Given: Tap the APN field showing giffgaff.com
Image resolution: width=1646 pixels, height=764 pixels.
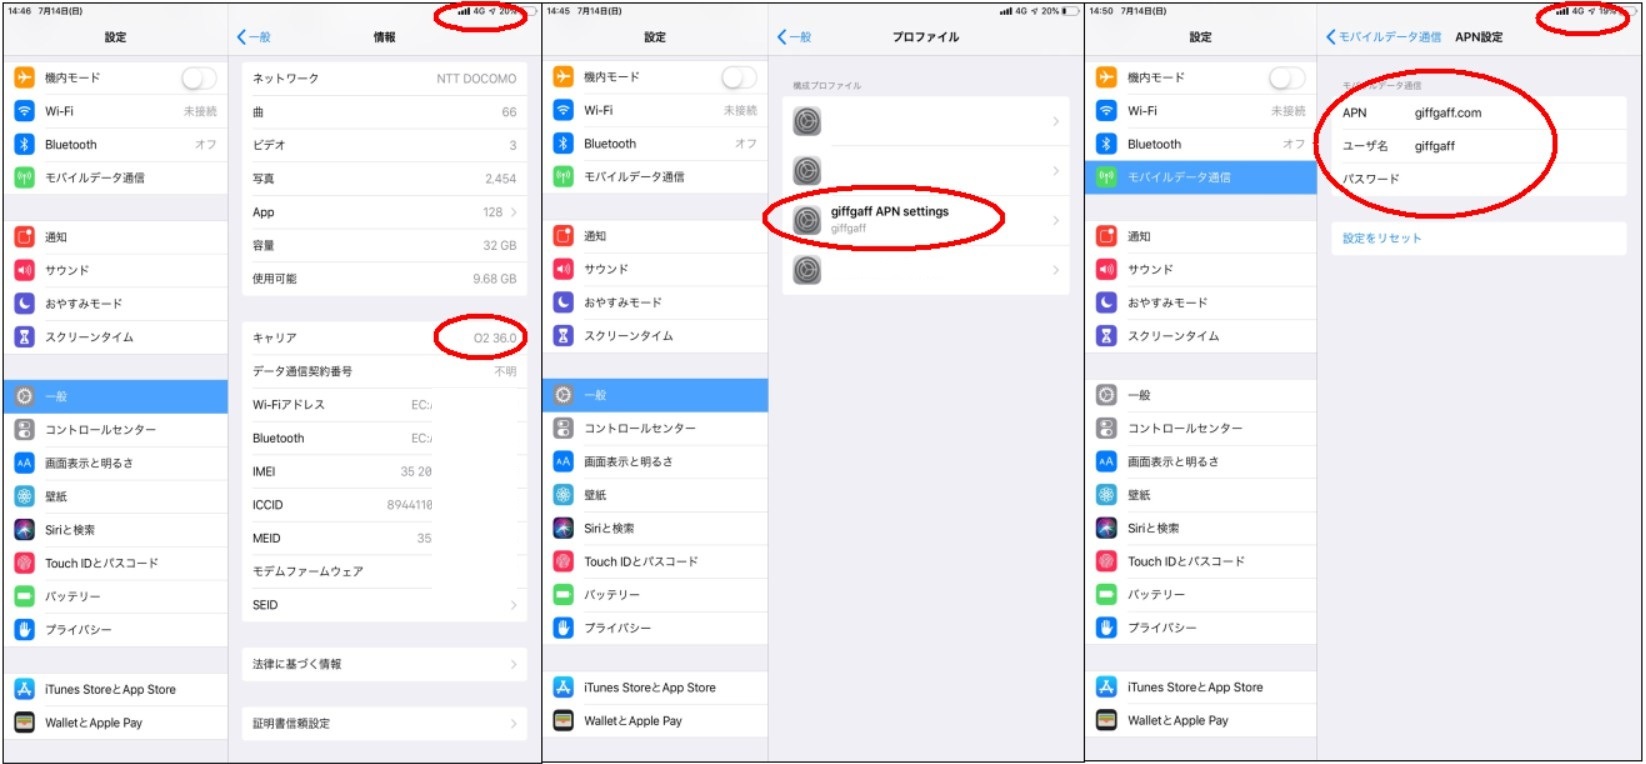Looking at the screenshot, I should coord(1478,113).
